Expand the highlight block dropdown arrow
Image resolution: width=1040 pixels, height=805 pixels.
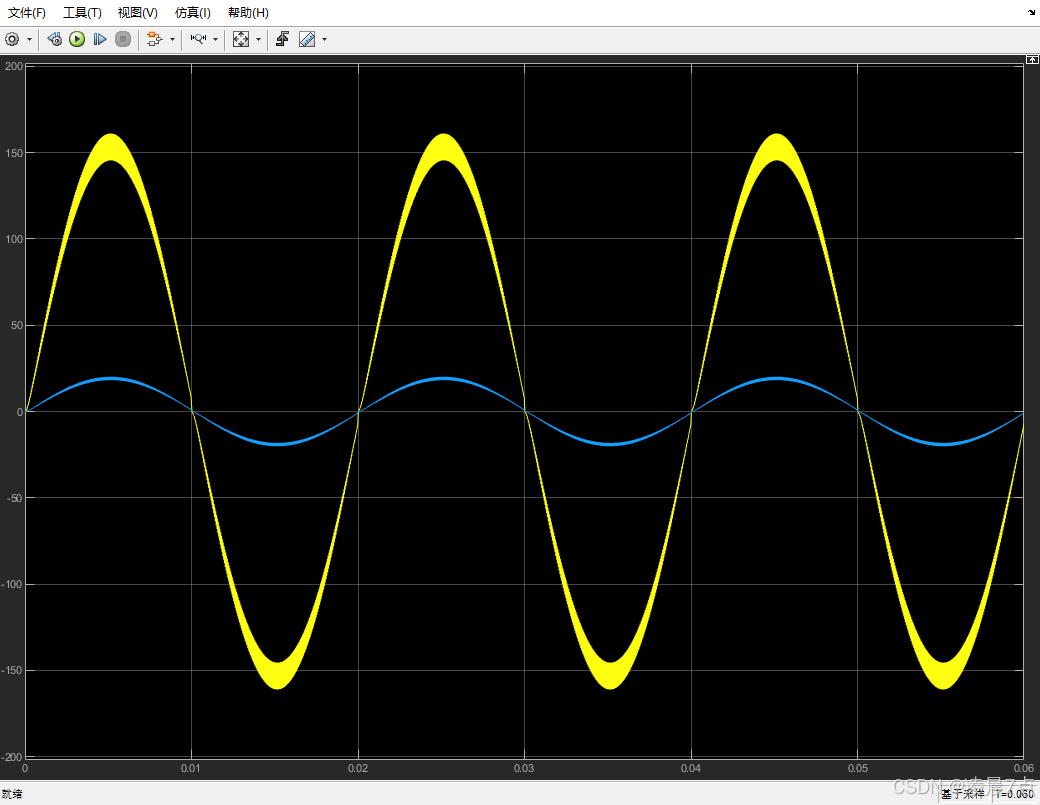(x=172, y=40)
